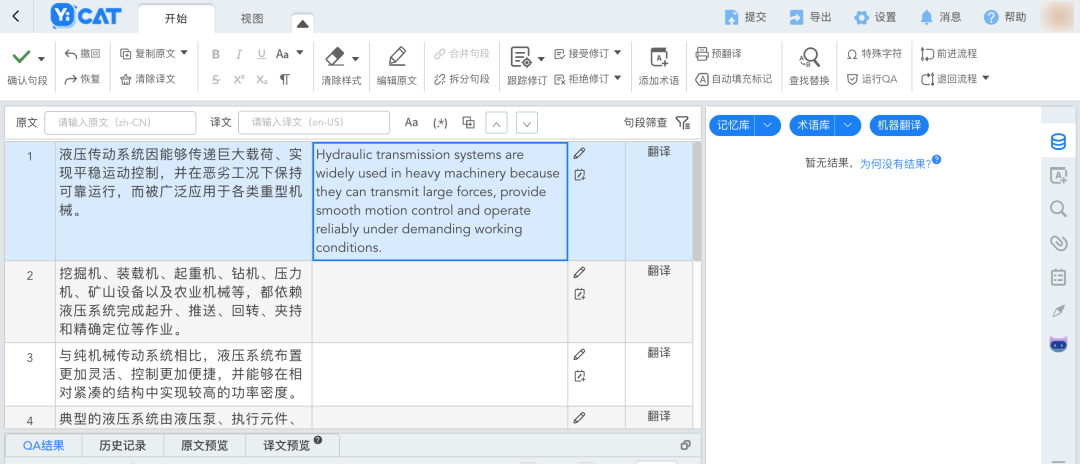Toggle match case Aa in search bar

pos(411,123)
